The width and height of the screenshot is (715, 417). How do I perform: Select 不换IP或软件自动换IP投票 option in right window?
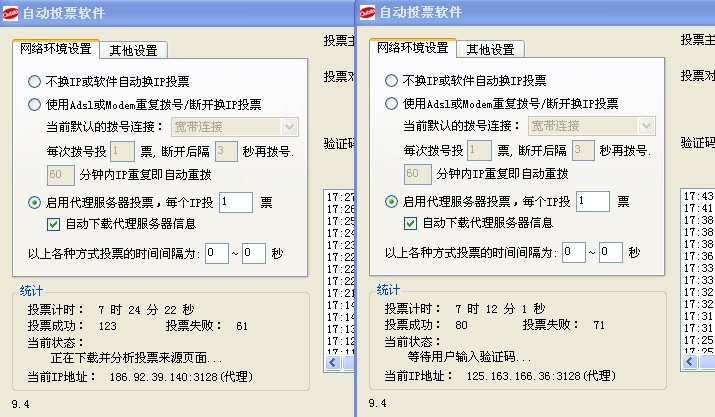[392, 81]
